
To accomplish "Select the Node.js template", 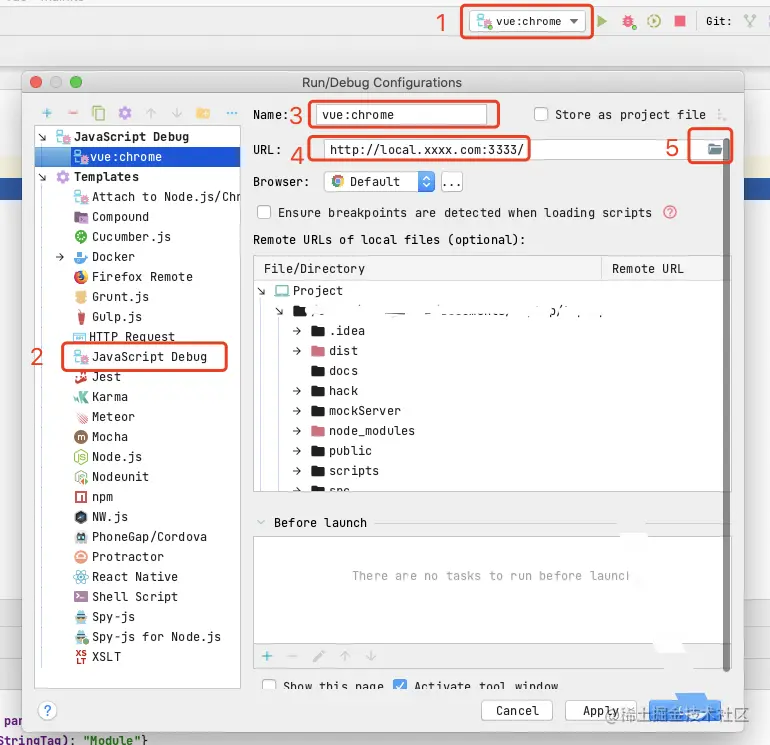I will coord(108,457).
